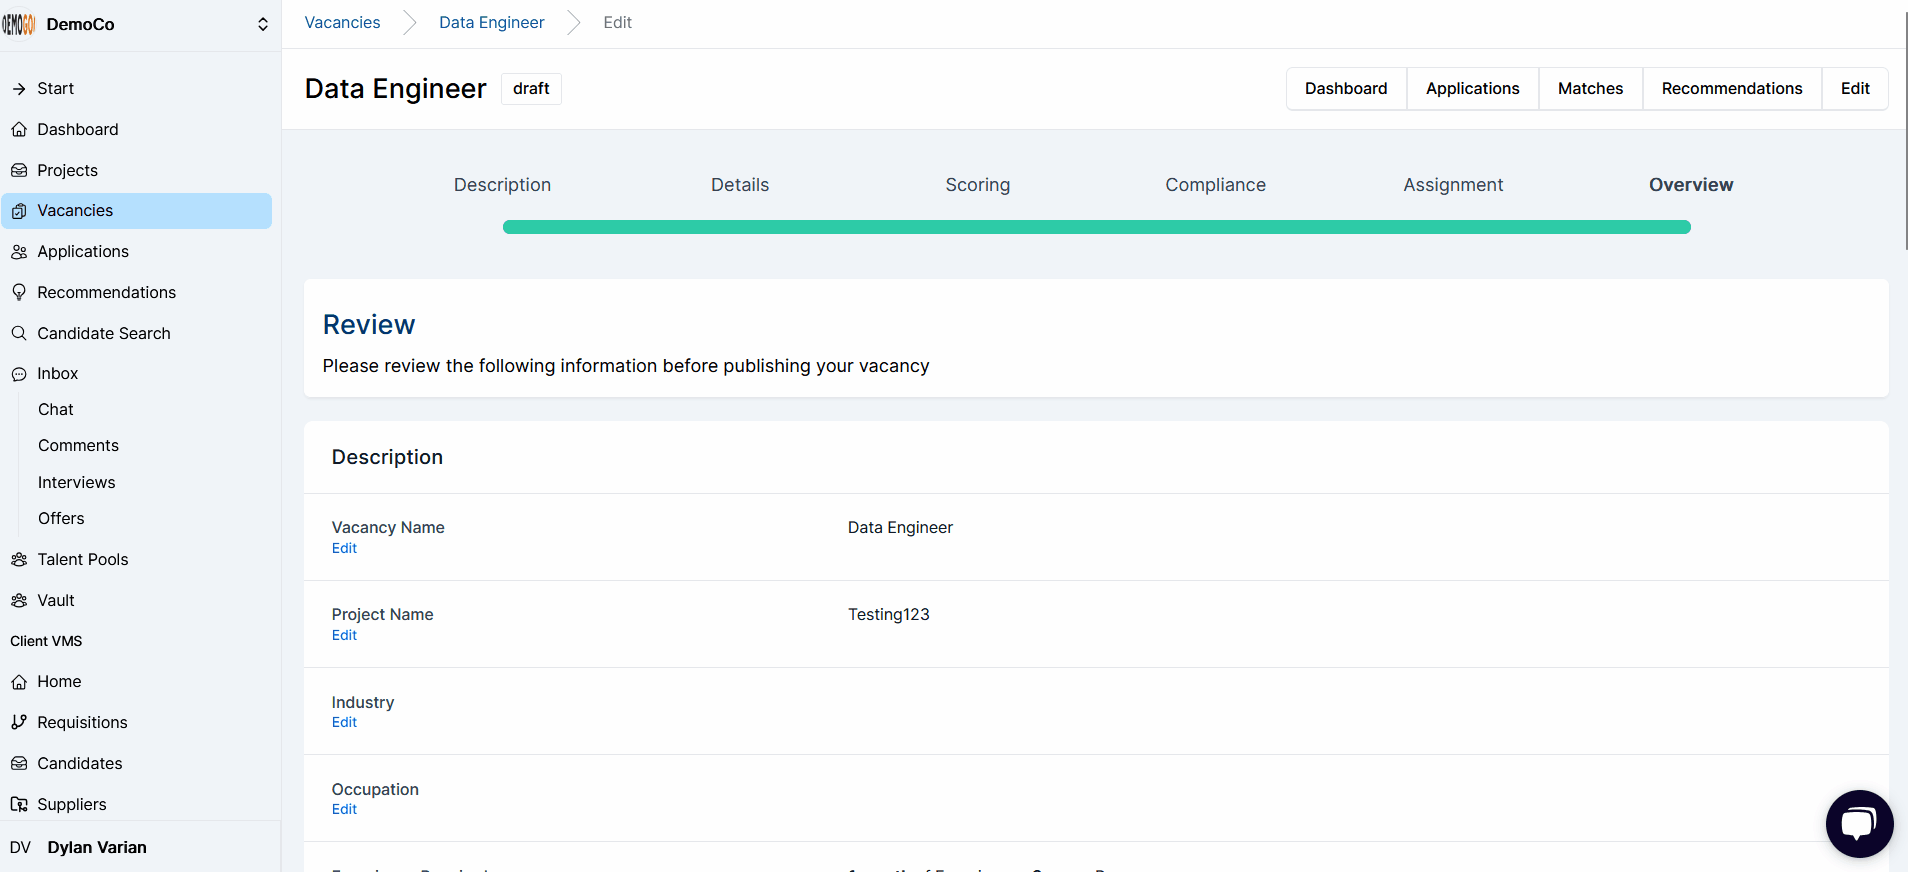The height and width of the screenshot is (872, 1908).
Task: Open the vacancy Dashboard button
Action: 1346,89
